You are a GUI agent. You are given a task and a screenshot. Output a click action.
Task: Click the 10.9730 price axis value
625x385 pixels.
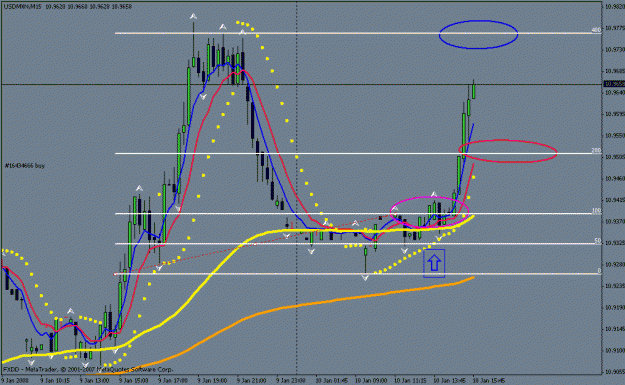(x=615, y=49)
